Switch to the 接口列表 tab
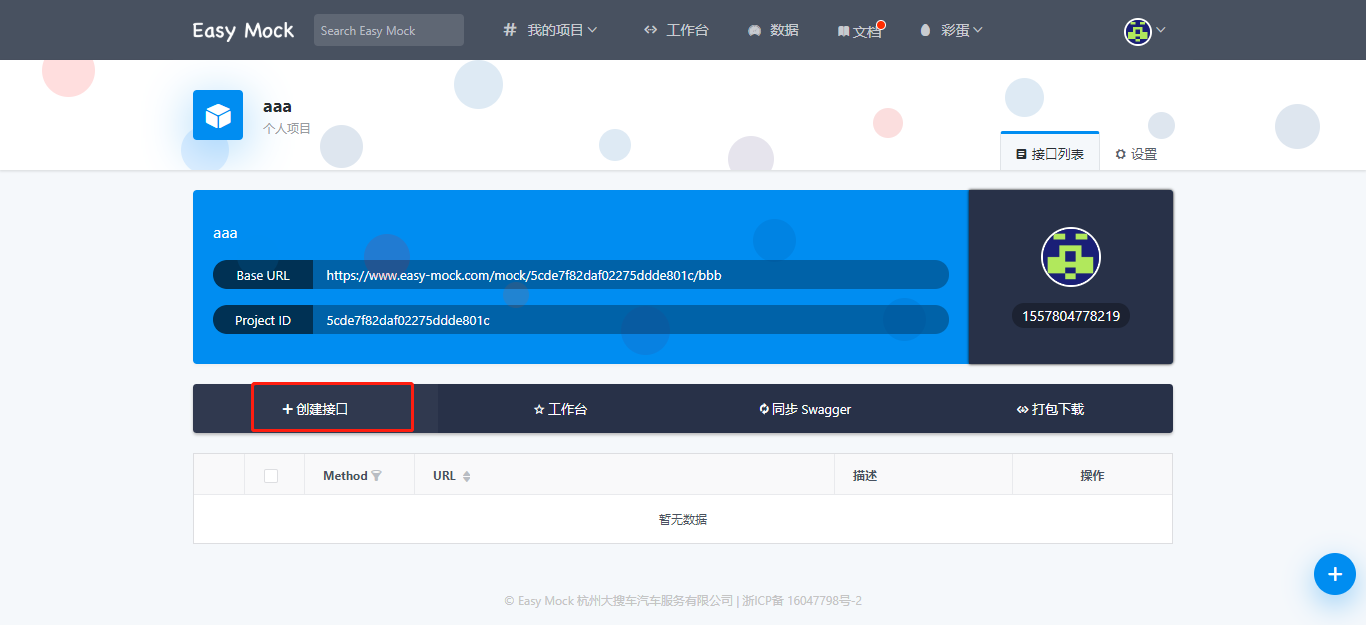Image resolution: width=1366 pixels, height=625 pixels. coord(1050,154)
